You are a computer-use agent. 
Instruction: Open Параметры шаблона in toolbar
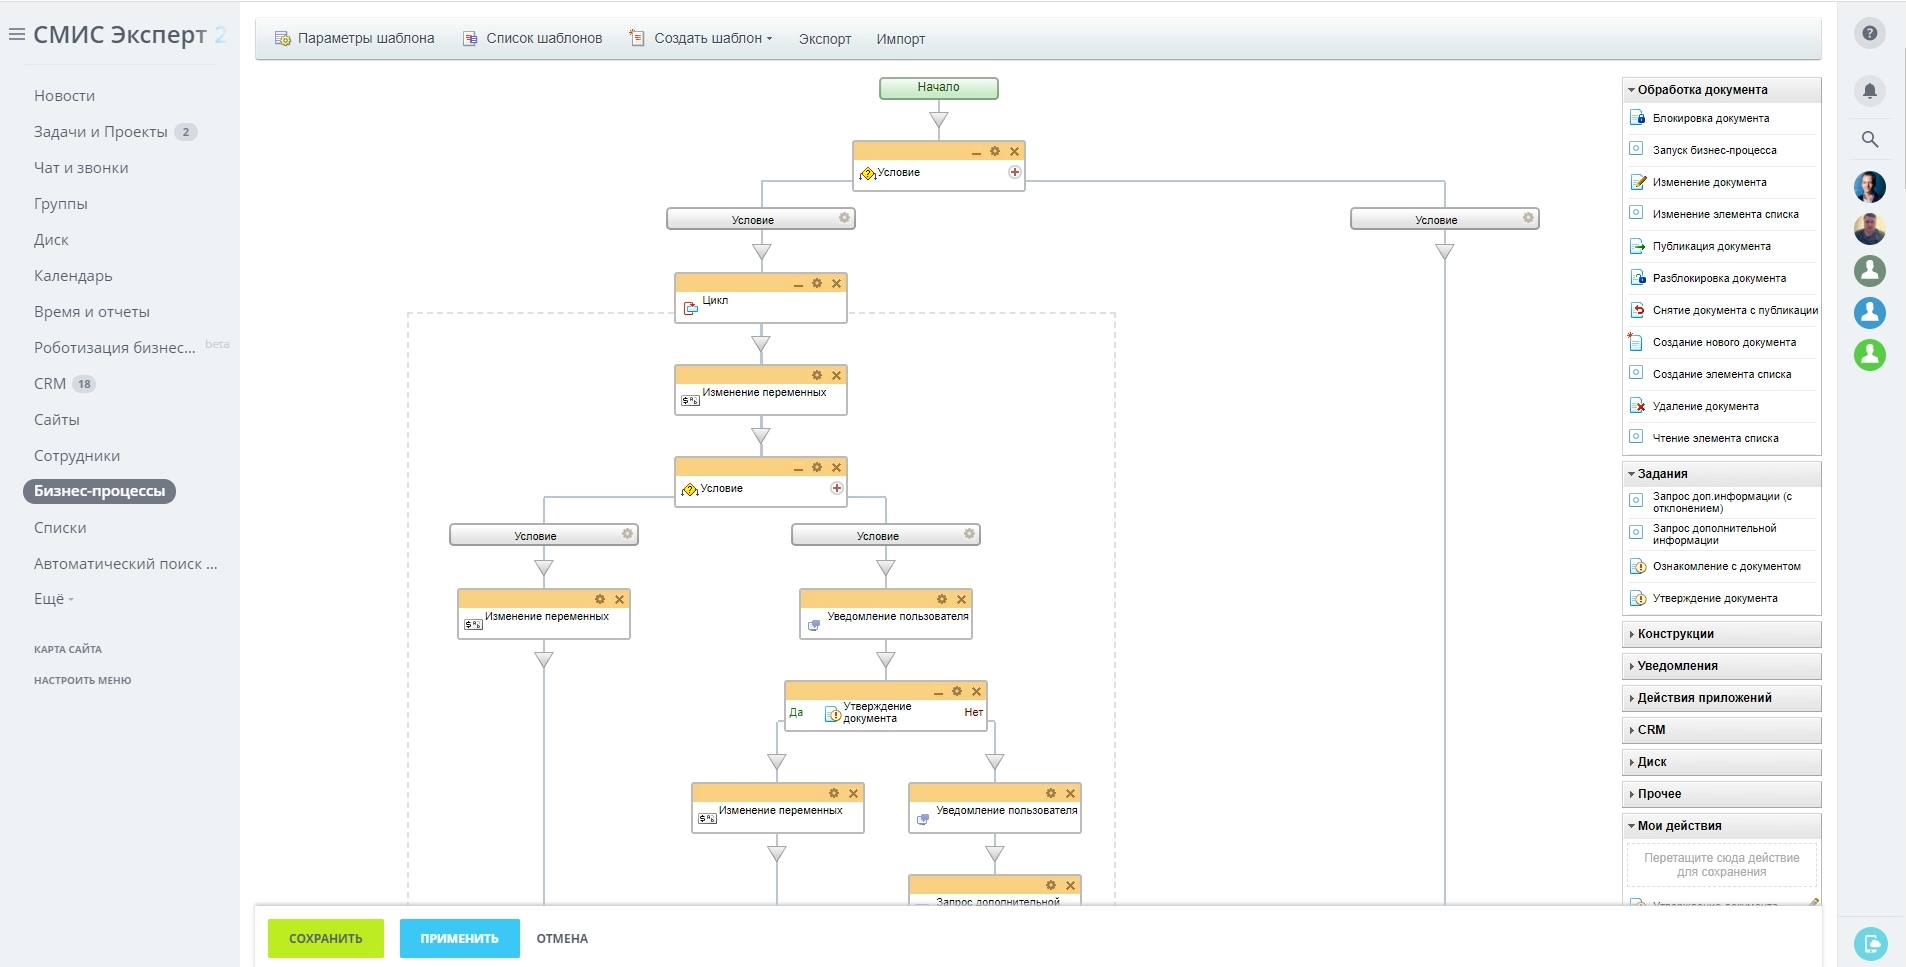click(x=355, y=39)
